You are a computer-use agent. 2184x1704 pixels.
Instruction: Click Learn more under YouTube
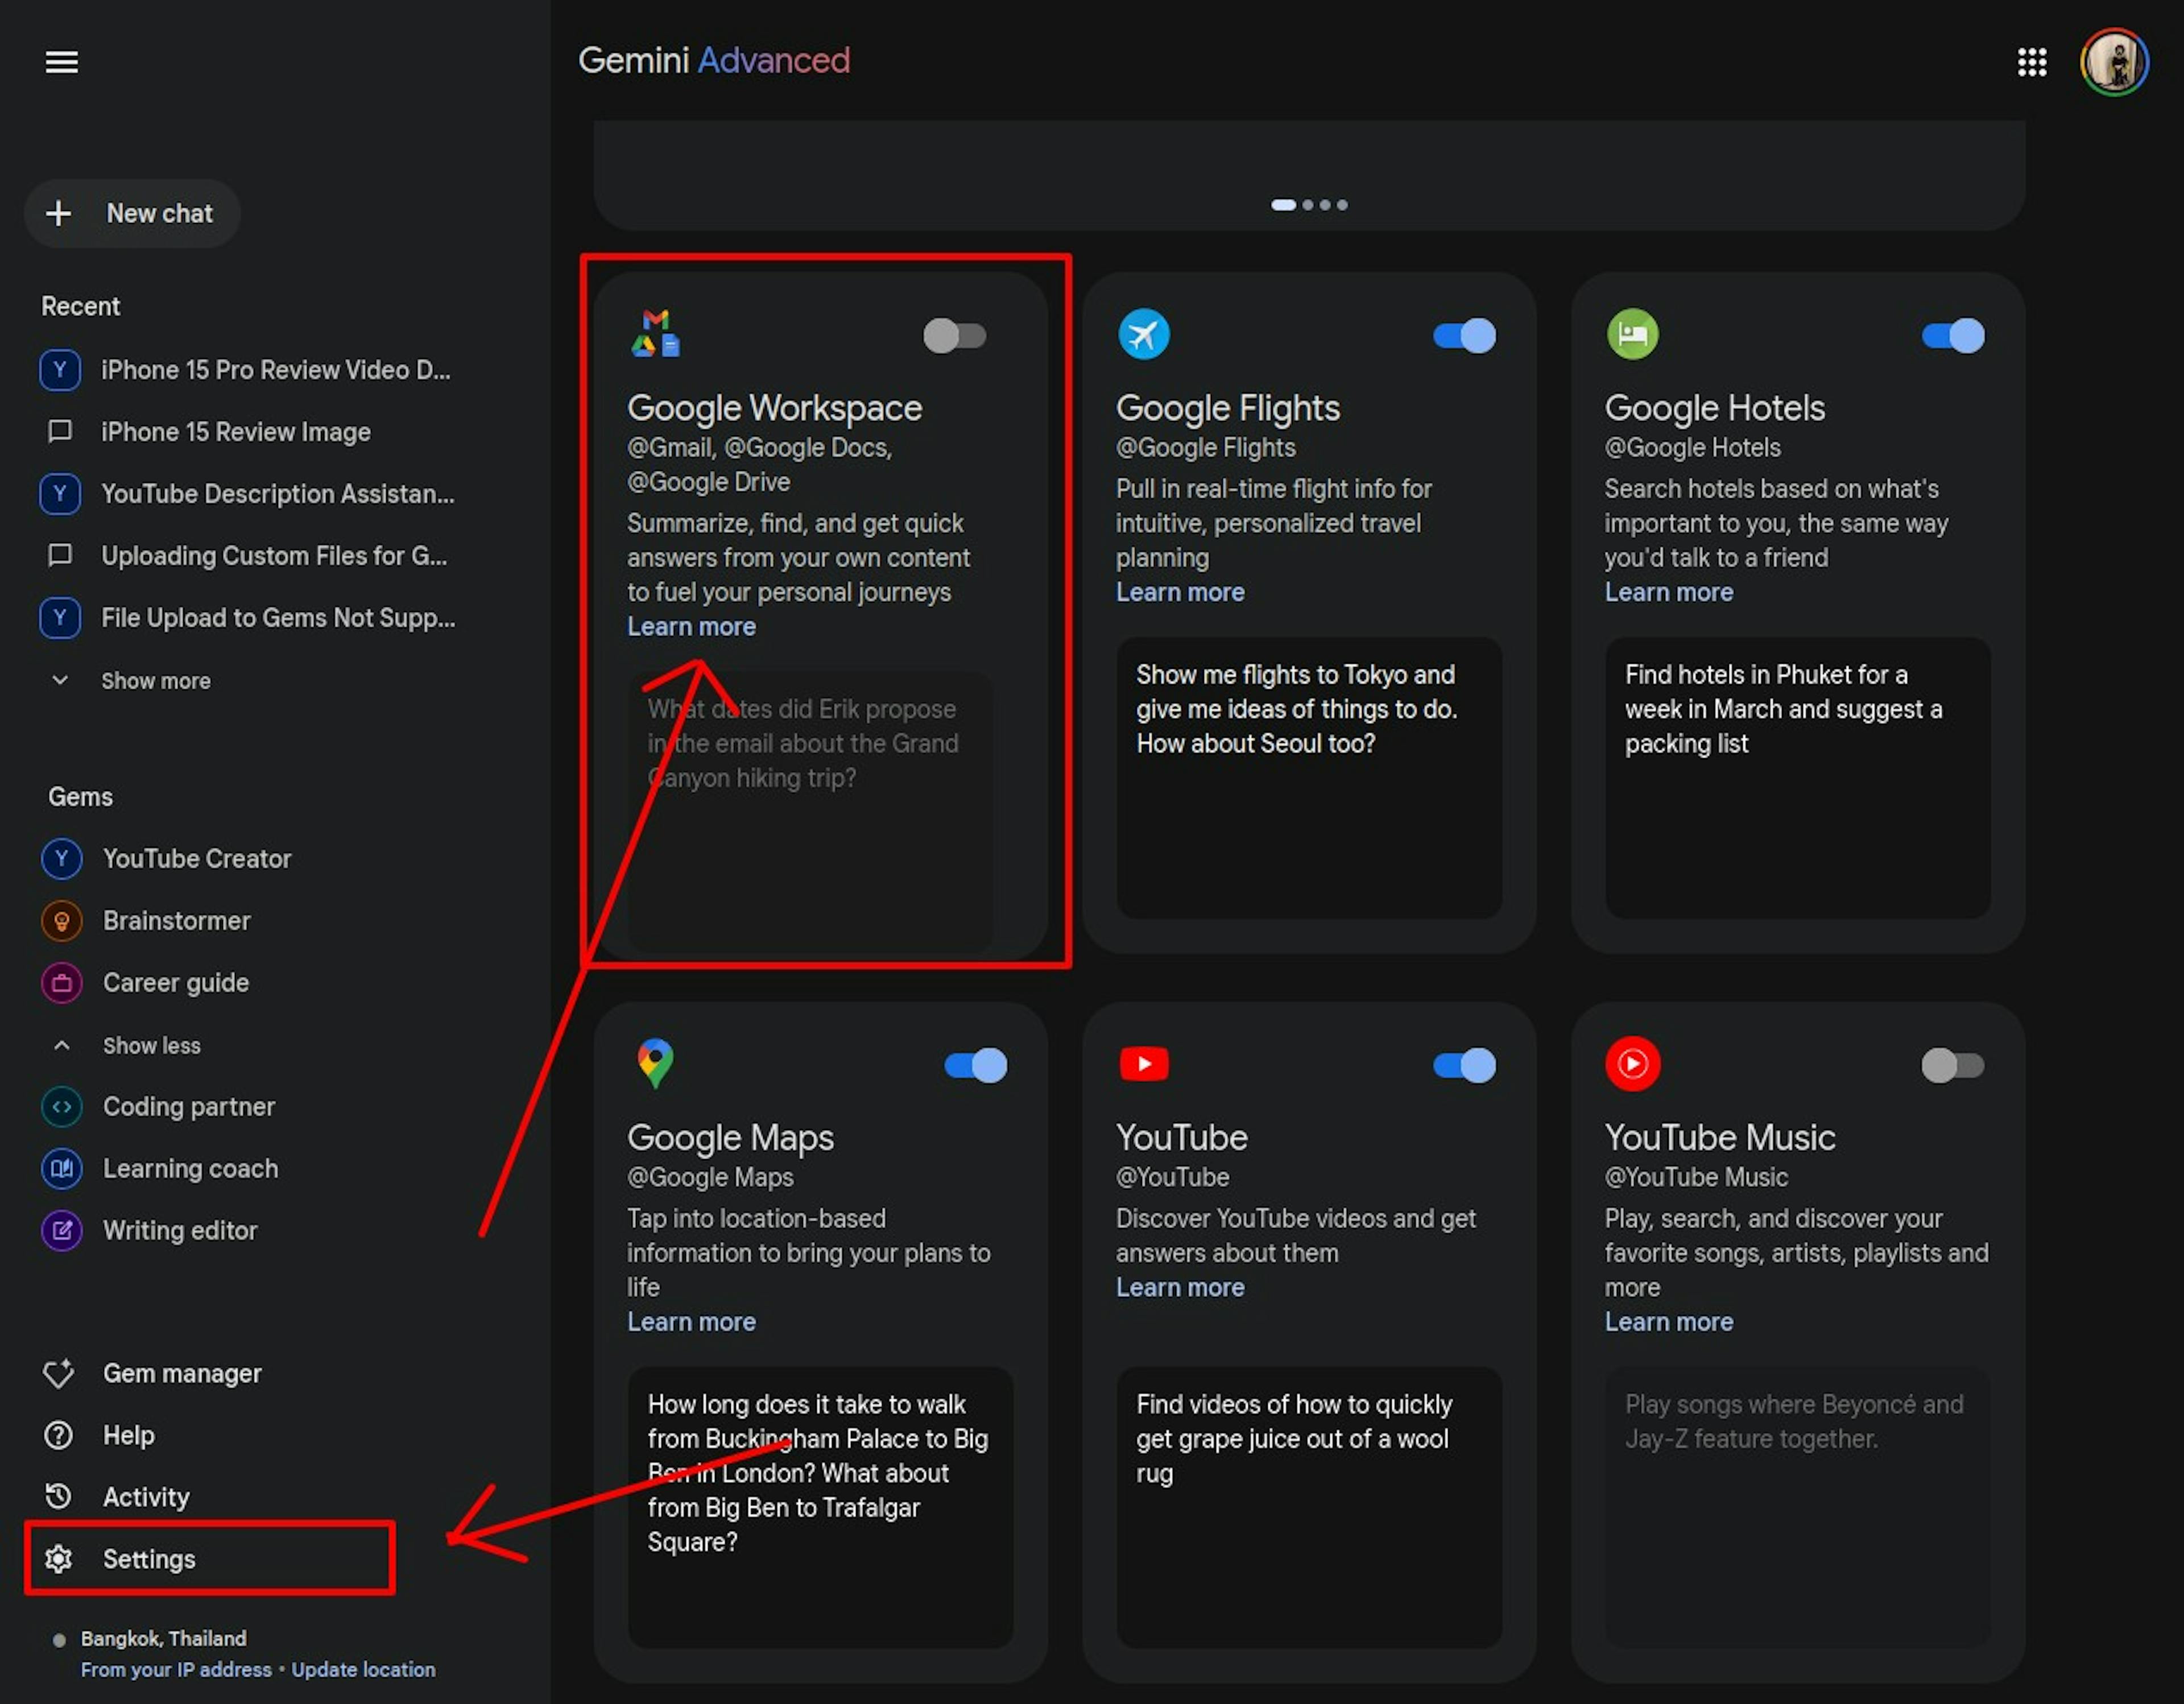1180,1287
